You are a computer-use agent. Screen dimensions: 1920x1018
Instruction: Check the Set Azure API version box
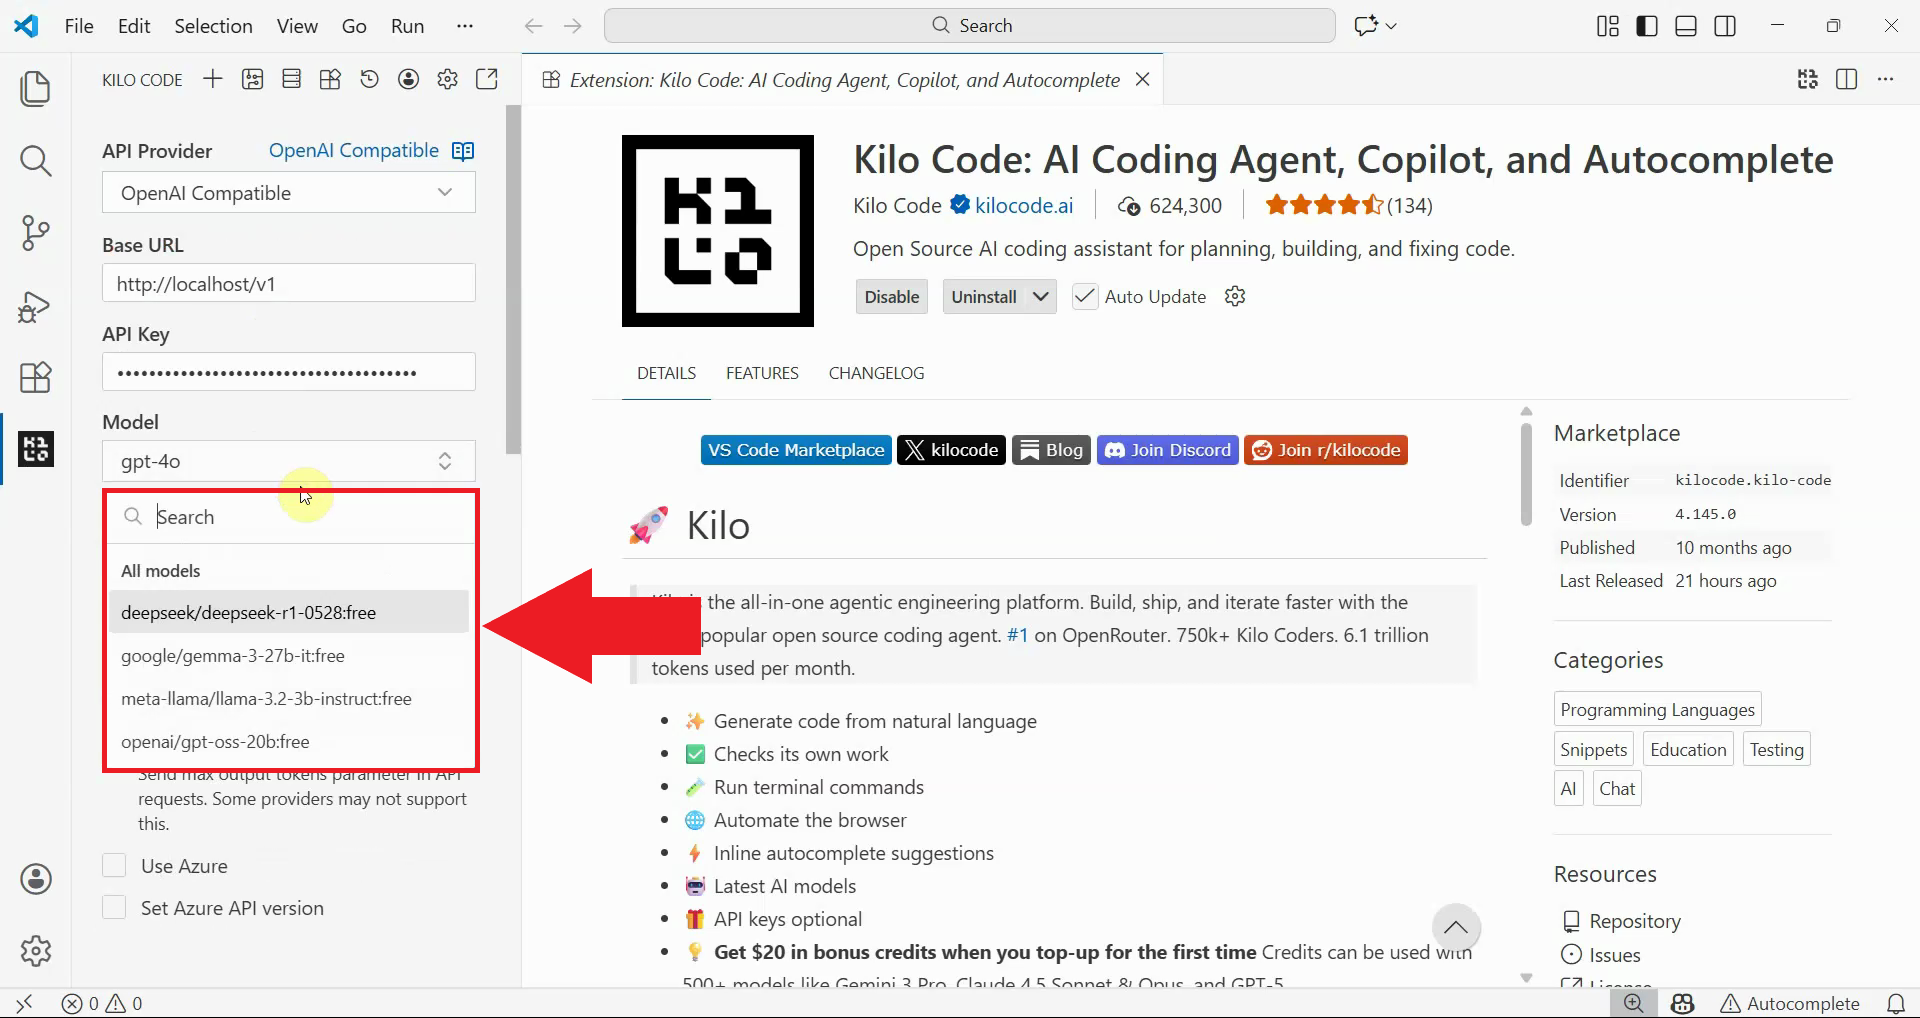click(x=115, y=908)
